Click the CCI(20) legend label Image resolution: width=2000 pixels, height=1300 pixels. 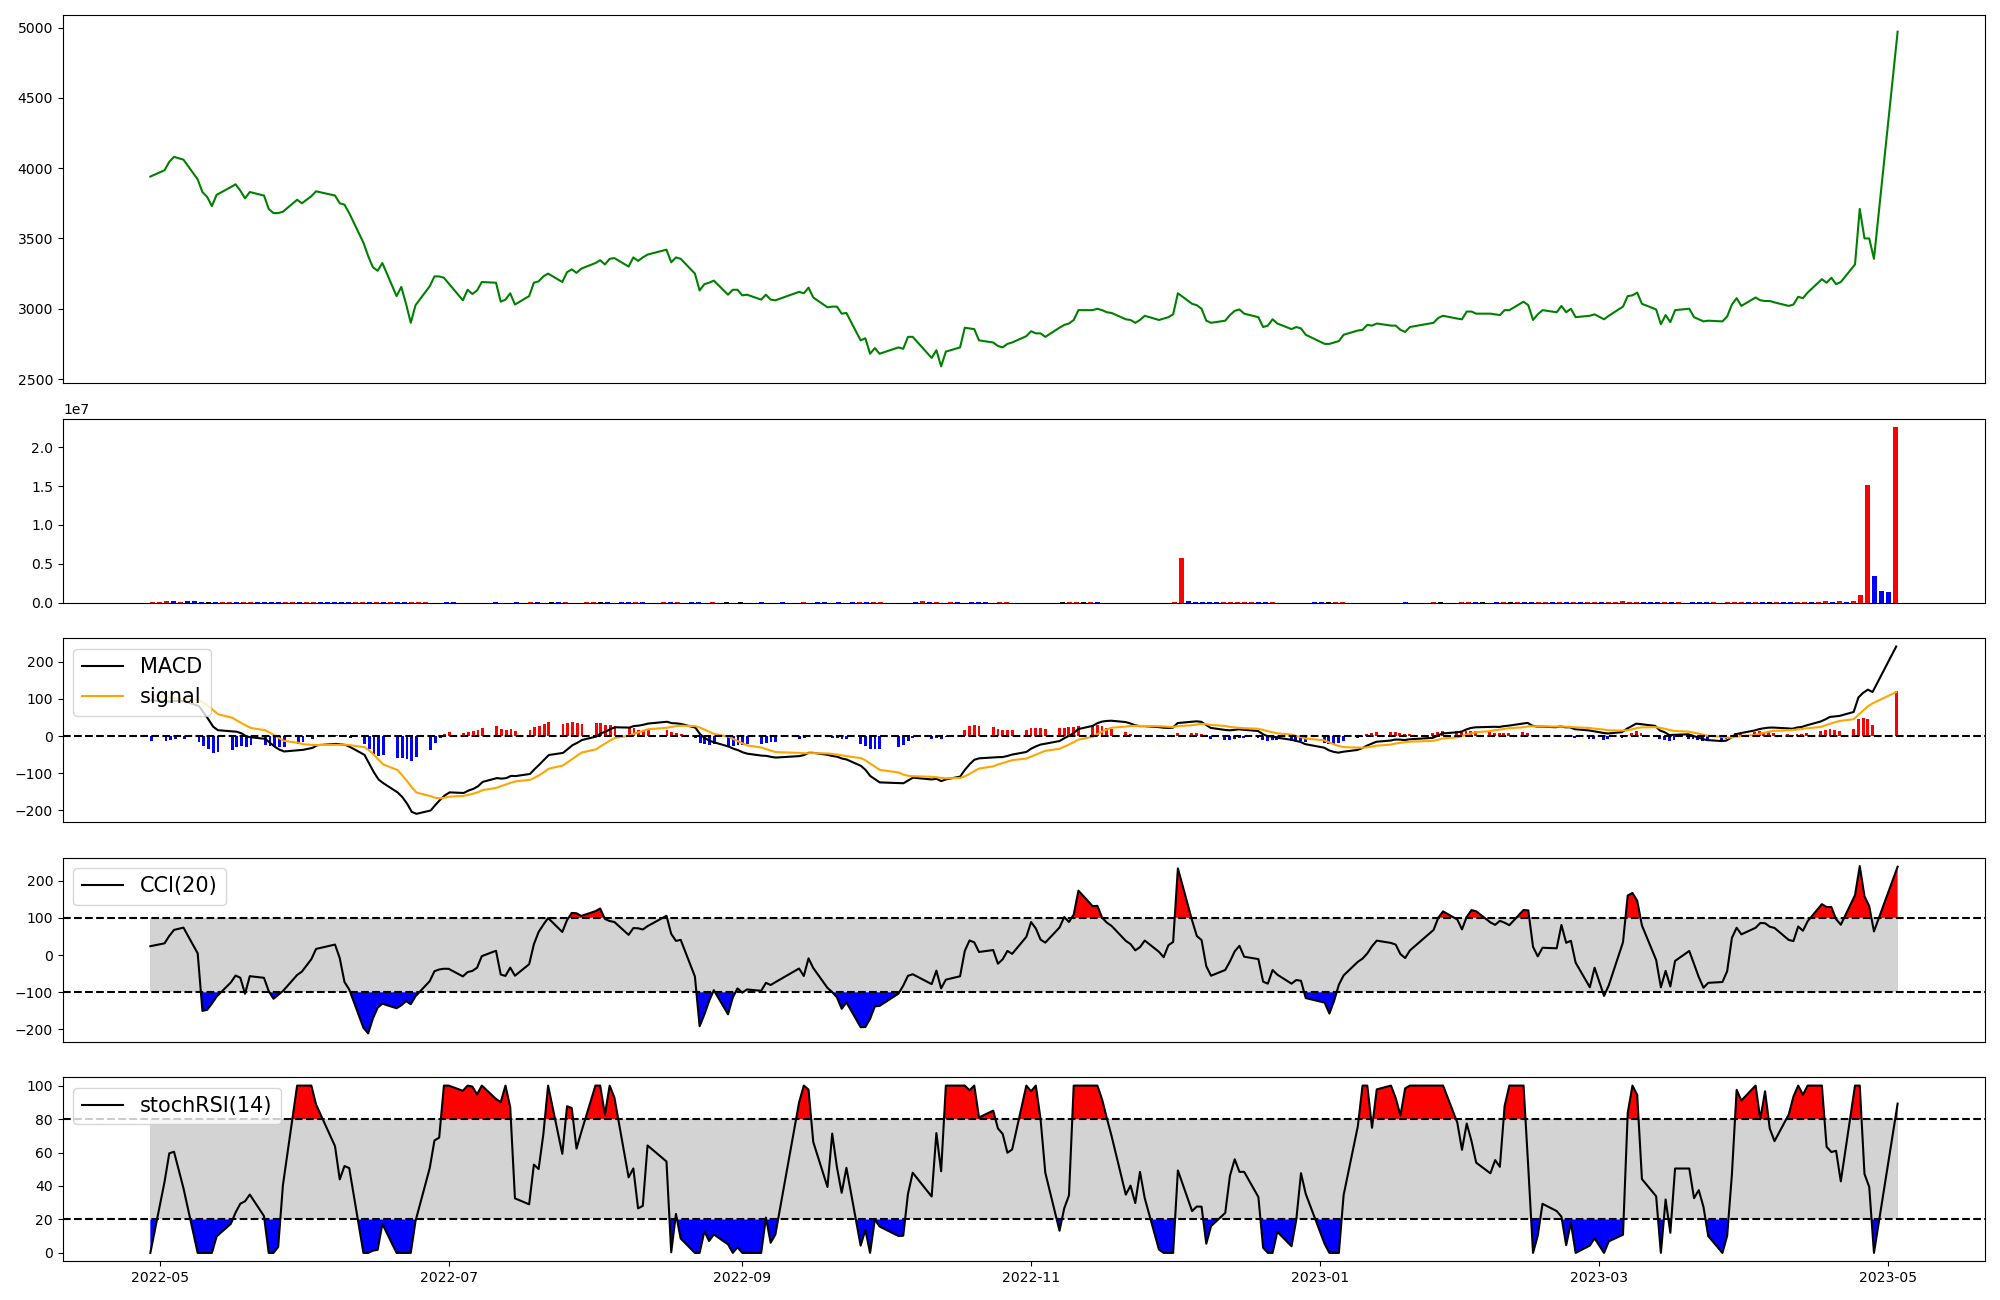[x=177, y=885]
